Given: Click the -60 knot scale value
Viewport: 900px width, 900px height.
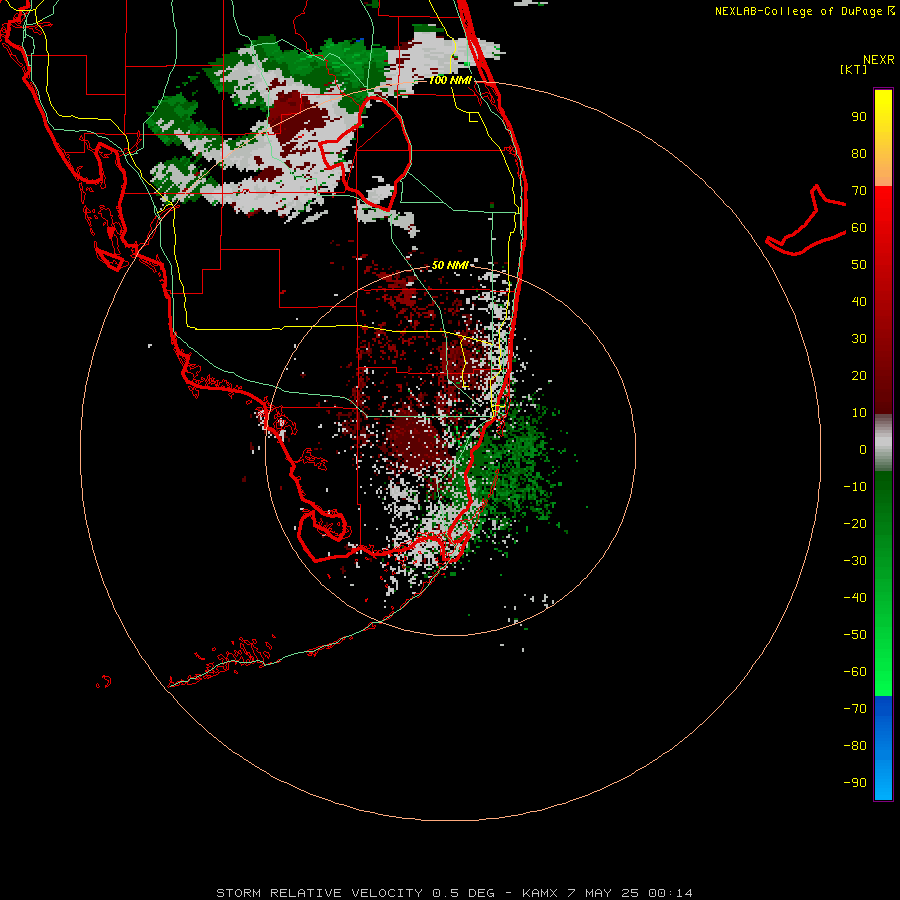Looking at the screenshot, I should pos(855,672).
